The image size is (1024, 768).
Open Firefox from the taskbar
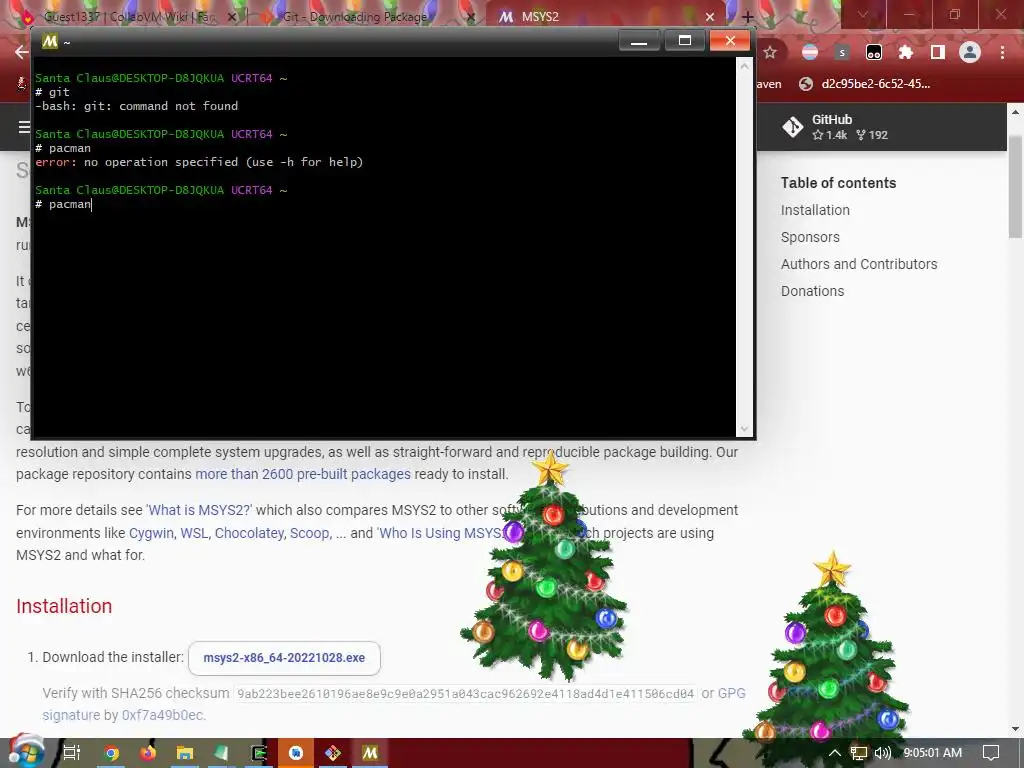click(x=148, y=753)
